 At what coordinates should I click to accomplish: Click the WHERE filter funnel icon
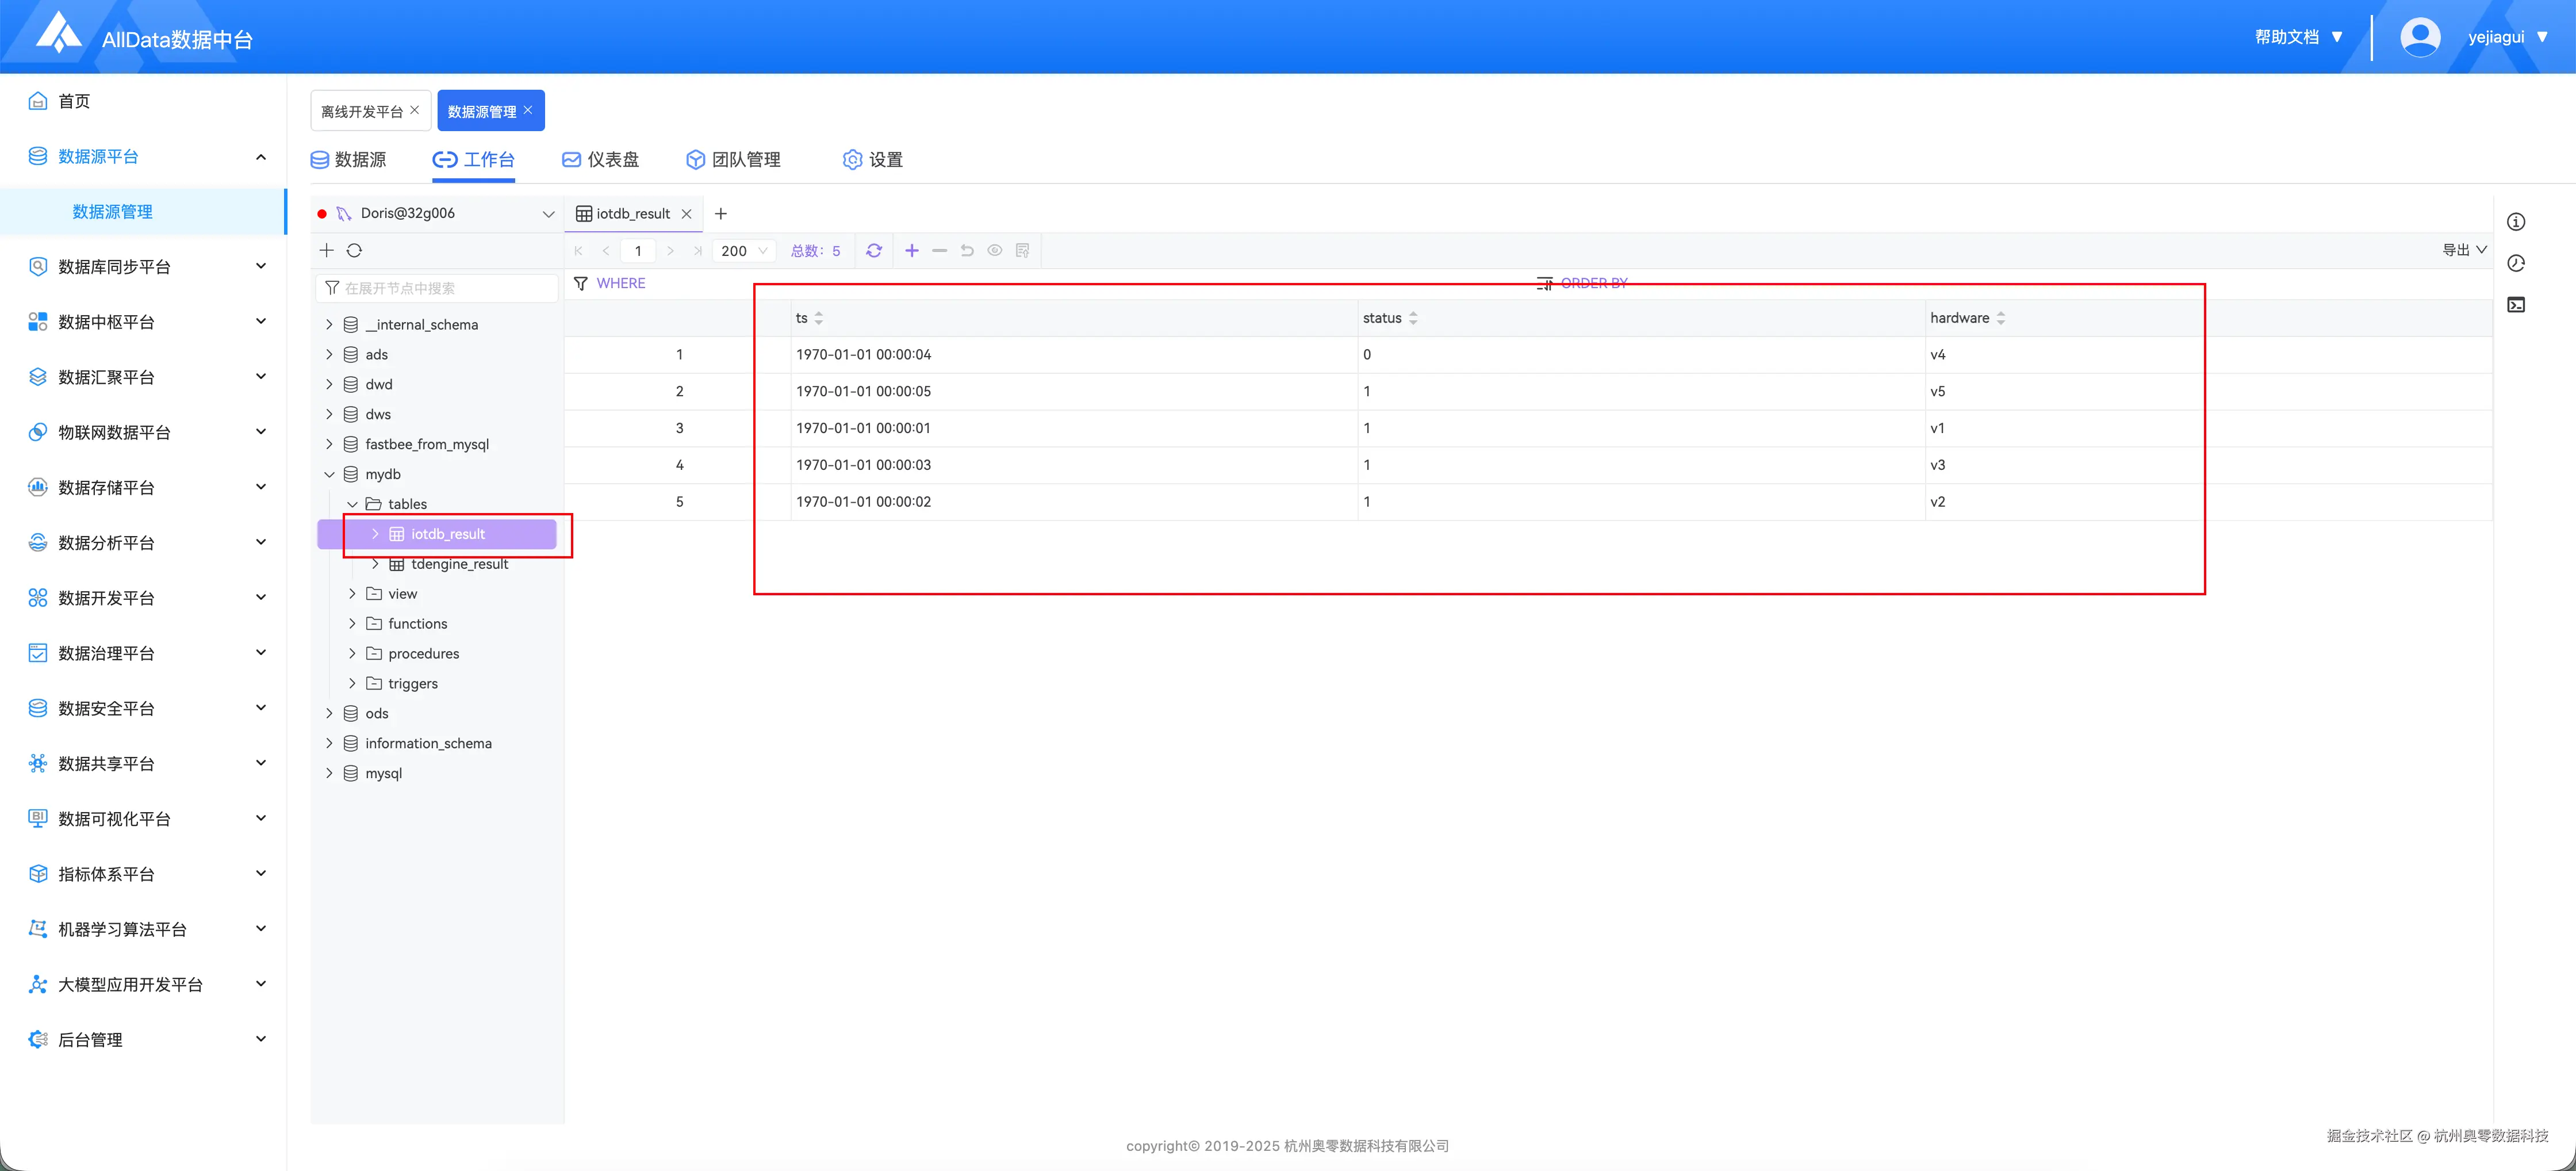(x=581, y=284)
